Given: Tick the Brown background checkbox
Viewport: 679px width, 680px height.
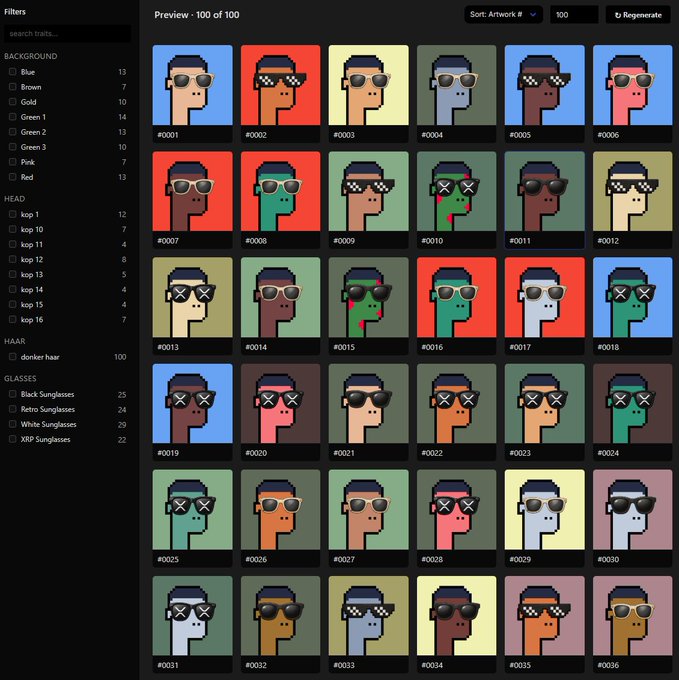Looking at the screenshot, I should click(x=13, y=87).
